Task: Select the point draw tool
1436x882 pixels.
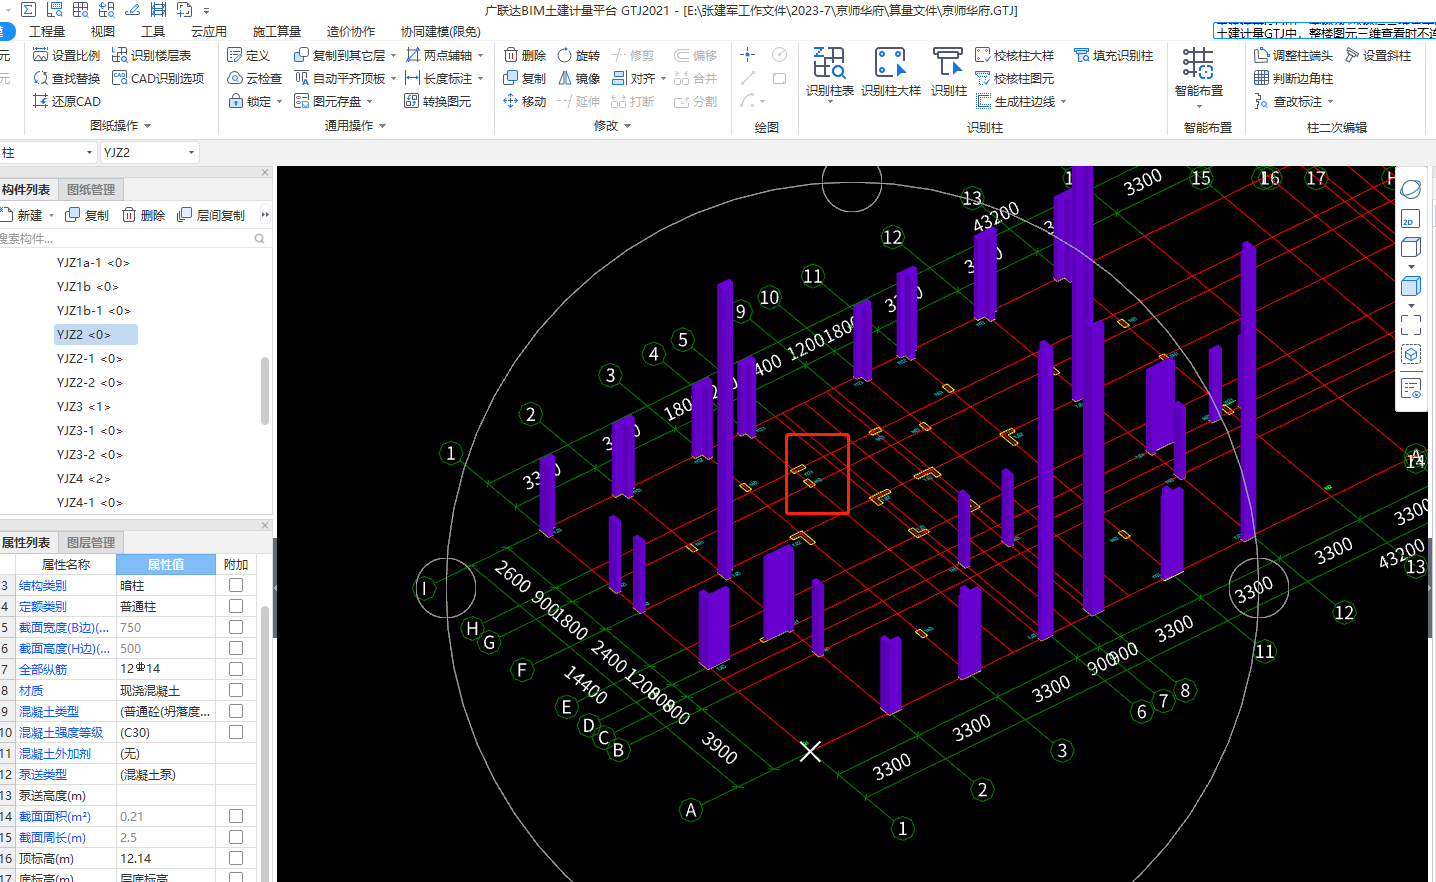Action: (x=747, y=55)
